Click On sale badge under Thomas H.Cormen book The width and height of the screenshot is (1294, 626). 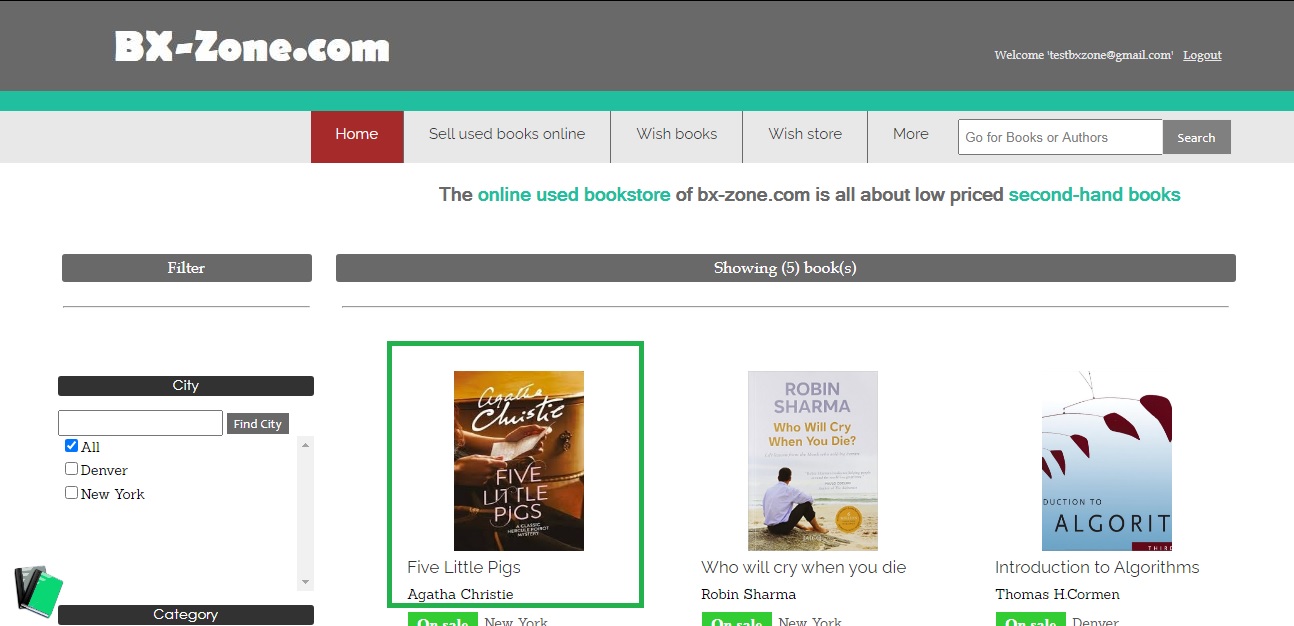pyautogui.click(x=1031, y=619)
